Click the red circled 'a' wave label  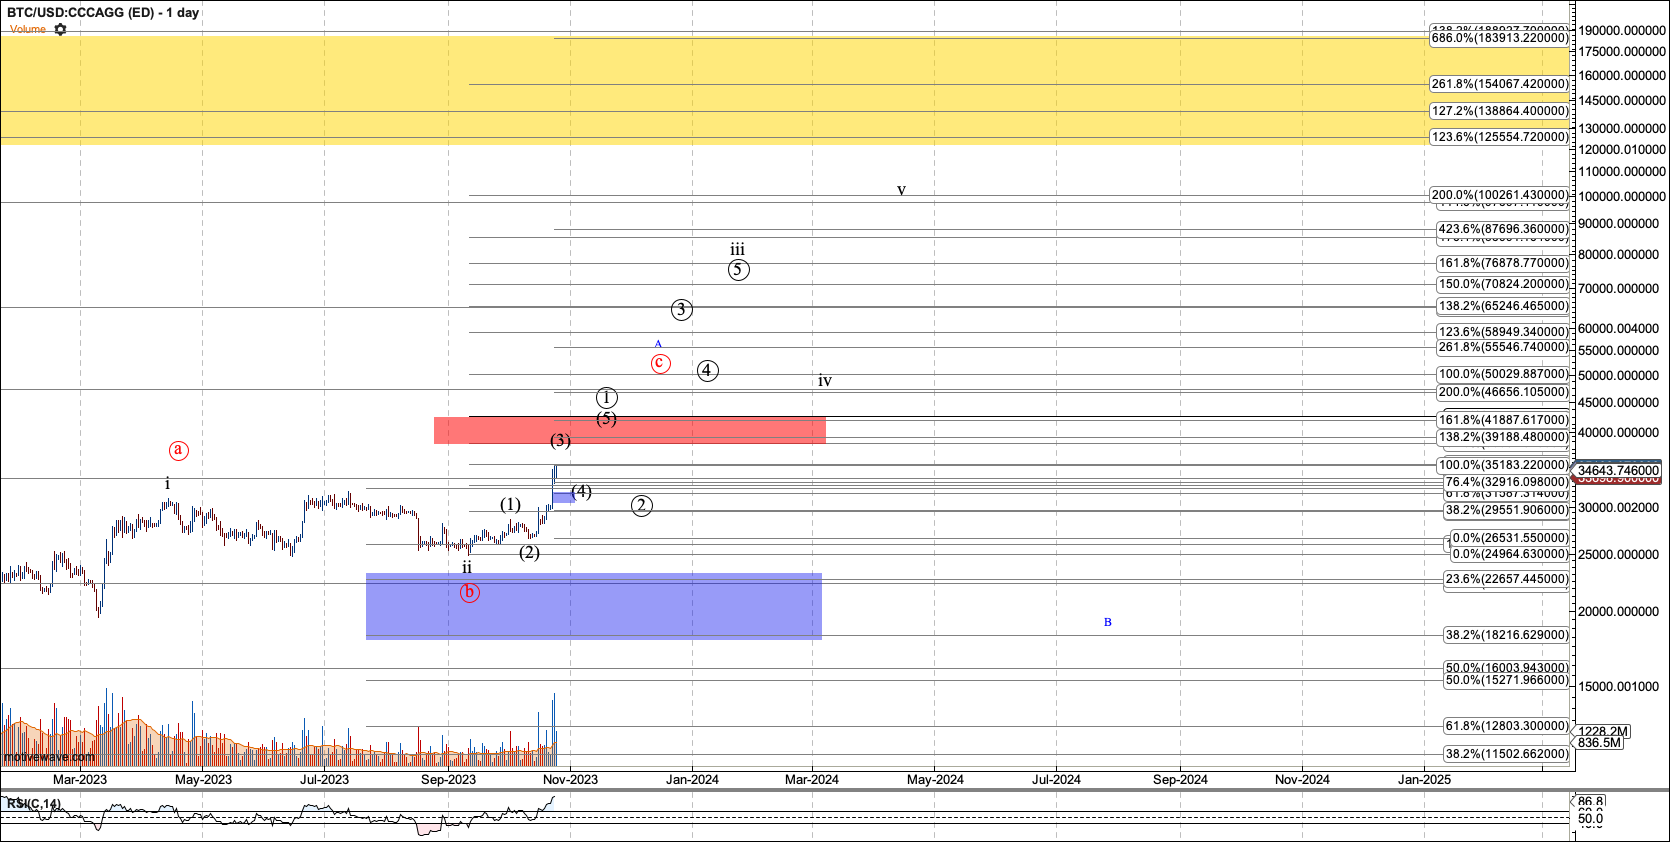click(x=178, y=450)
